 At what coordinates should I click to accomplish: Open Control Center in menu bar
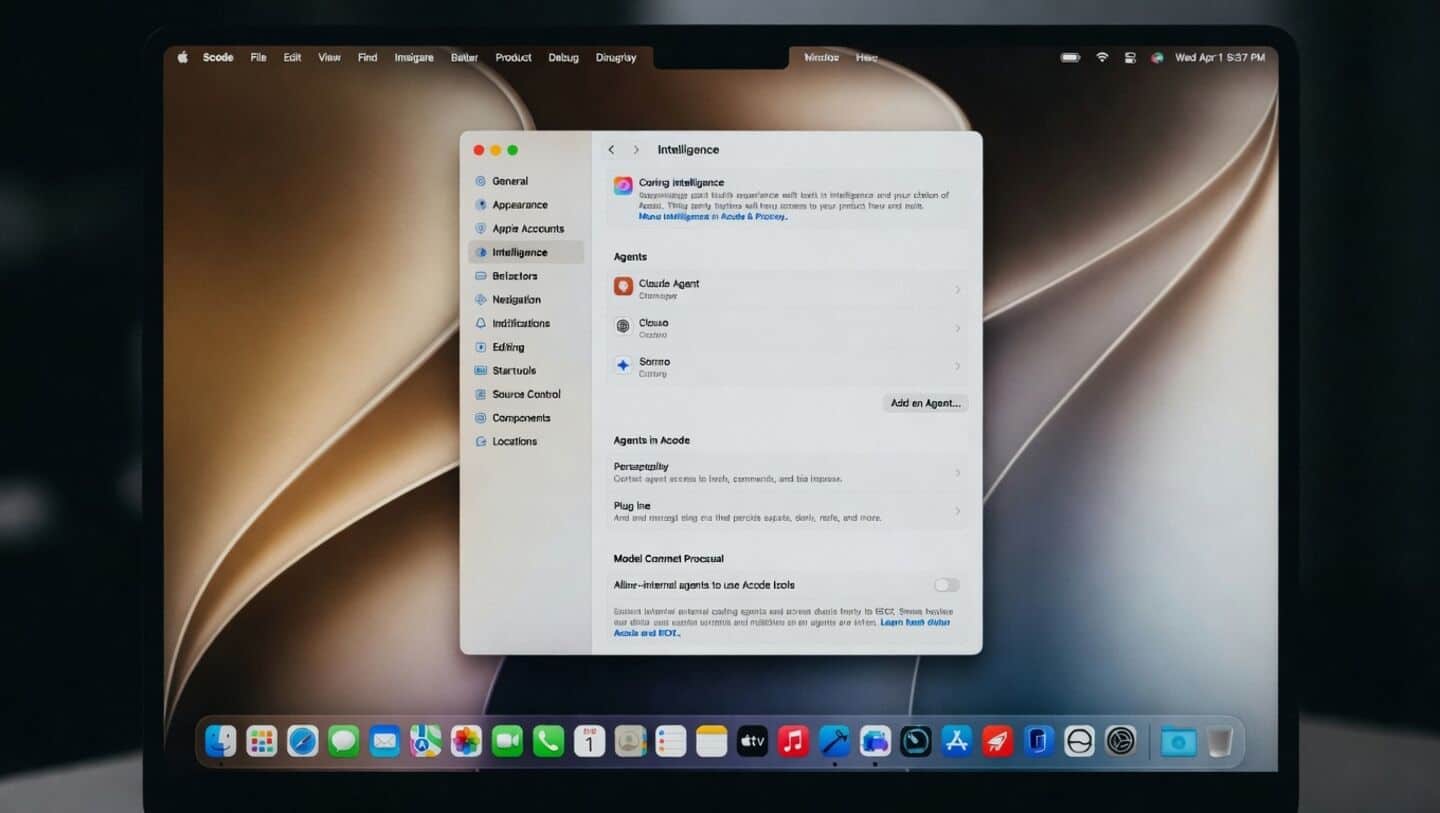point(1131,58)
